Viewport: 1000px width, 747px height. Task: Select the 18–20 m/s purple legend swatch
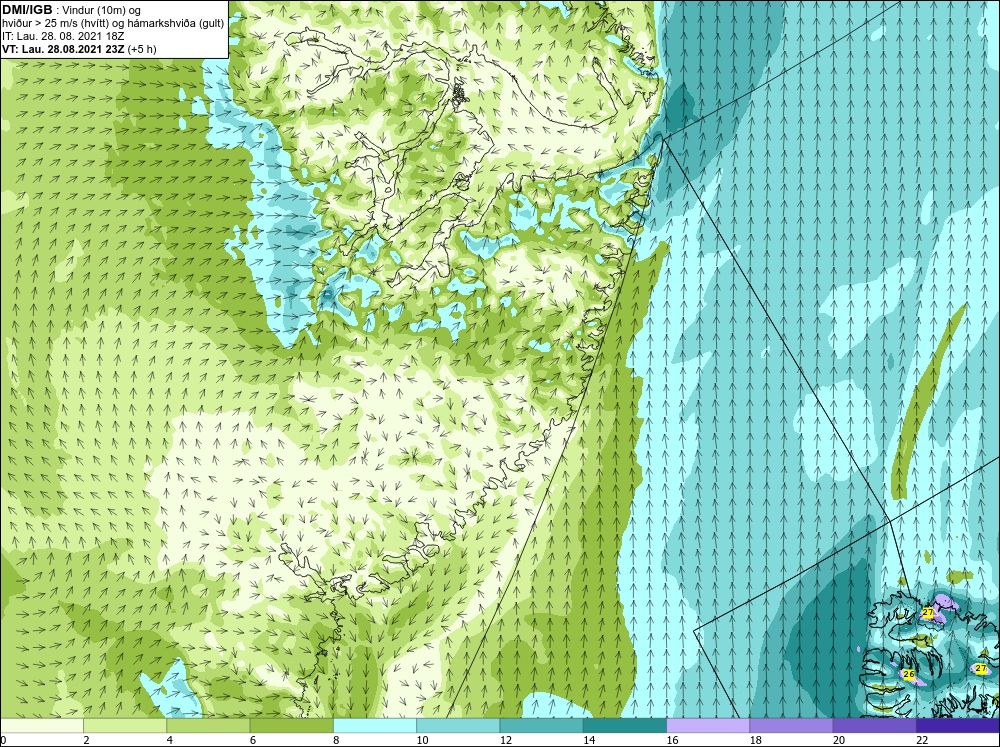(791, 726)
